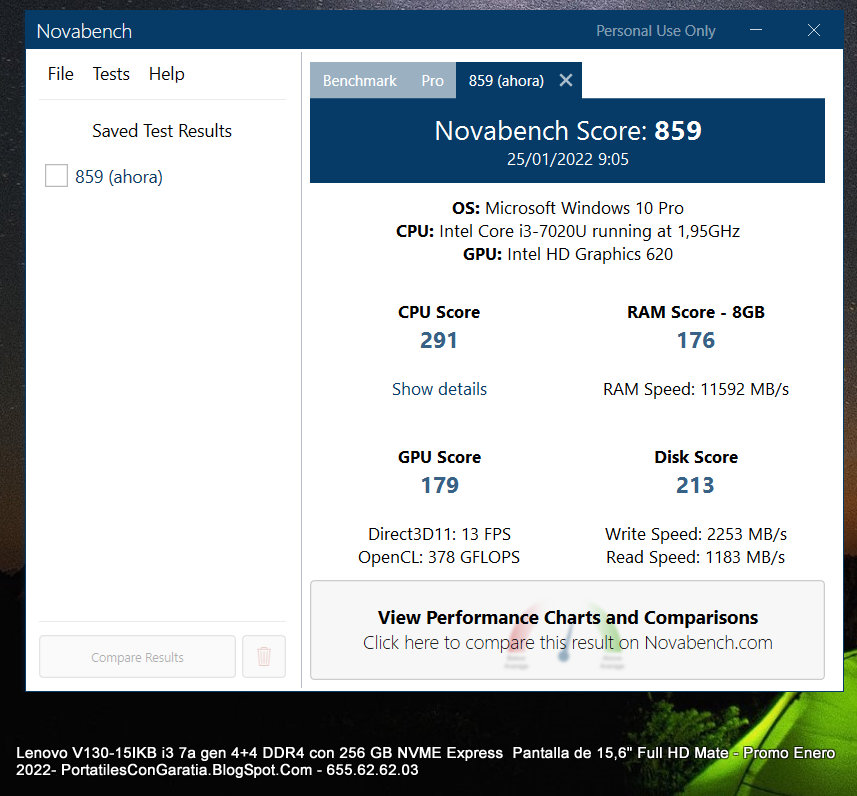Click the trash delete icon button
857x796 pixels.
[264, 657]
